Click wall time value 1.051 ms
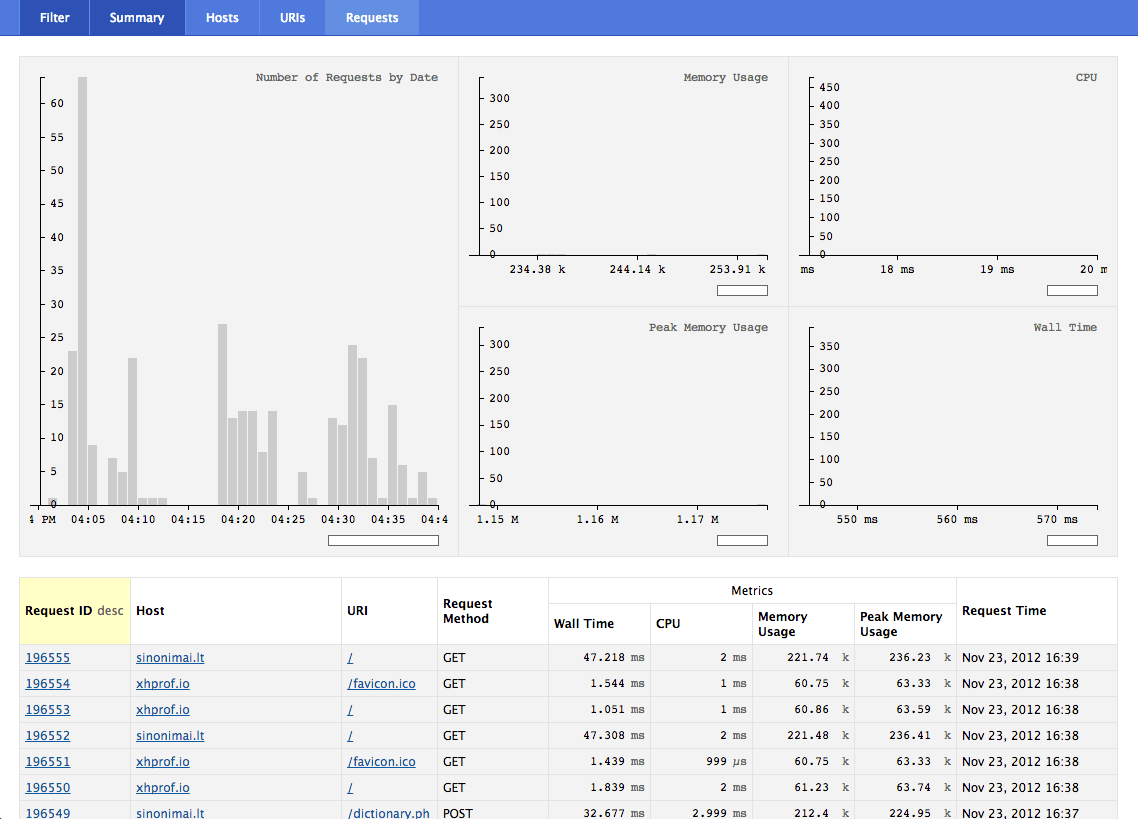The image size is (1138, 819). pos(617,709)
